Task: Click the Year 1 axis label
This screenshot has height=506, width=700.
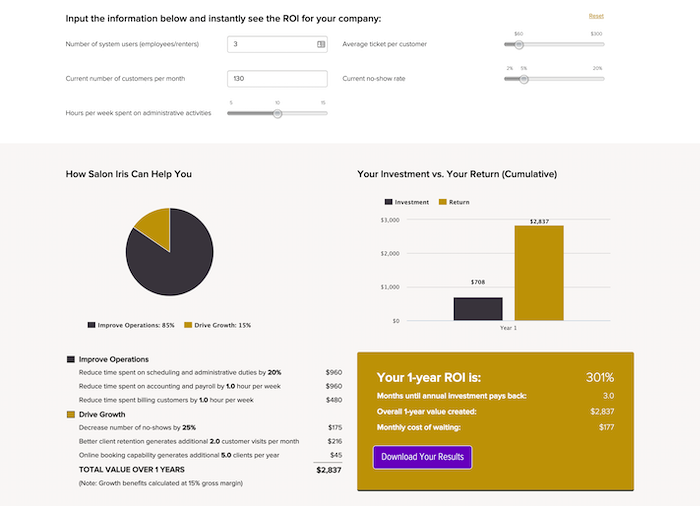Action: click(508, 328)
